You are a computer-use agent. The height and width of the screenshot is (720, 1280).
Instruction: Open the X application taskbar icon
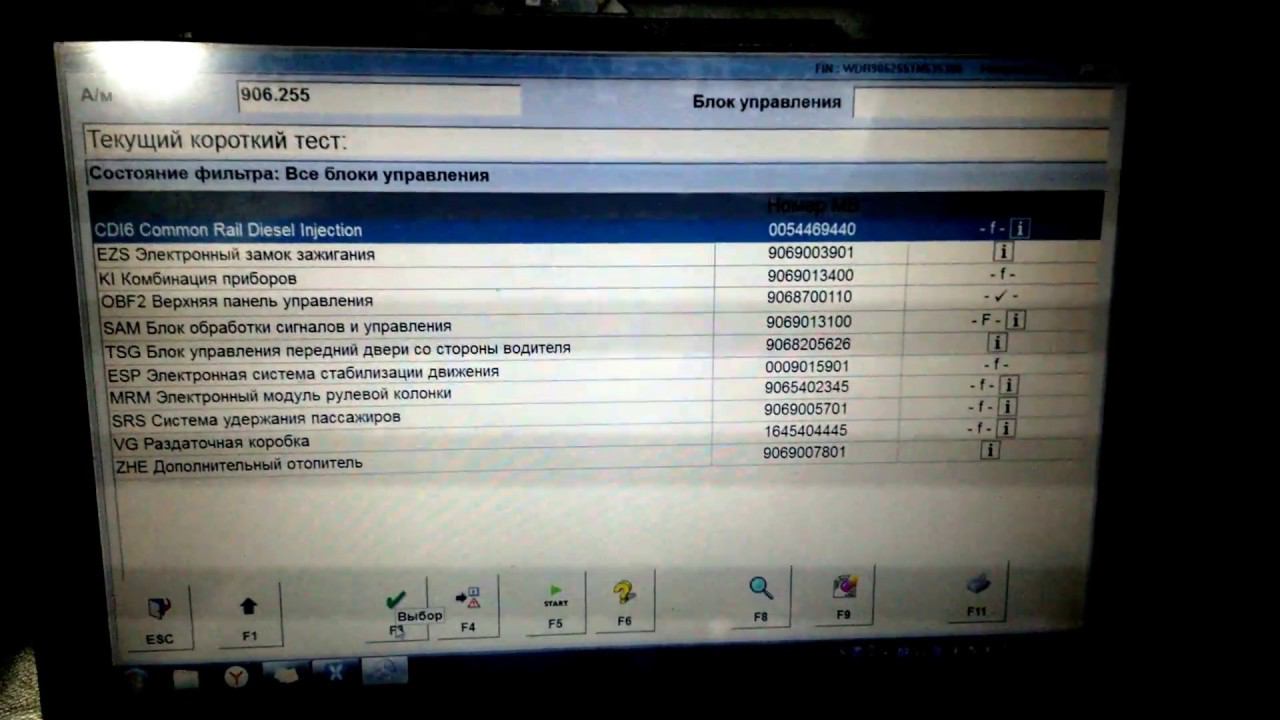[335, 672]
